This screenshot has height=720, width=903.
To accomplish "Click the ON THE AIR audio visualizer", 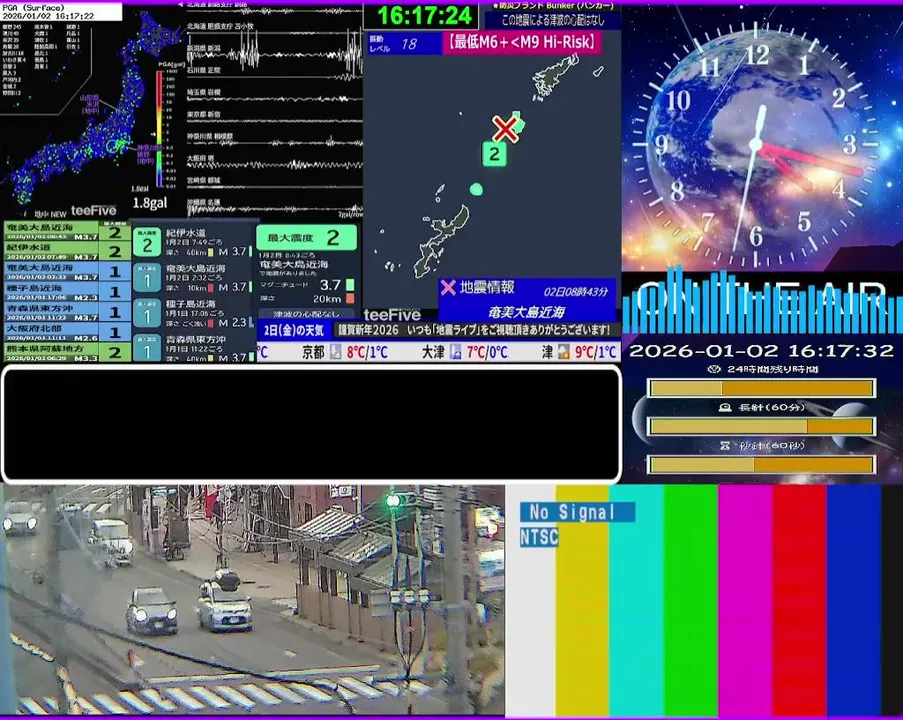I will coord(762,300).
